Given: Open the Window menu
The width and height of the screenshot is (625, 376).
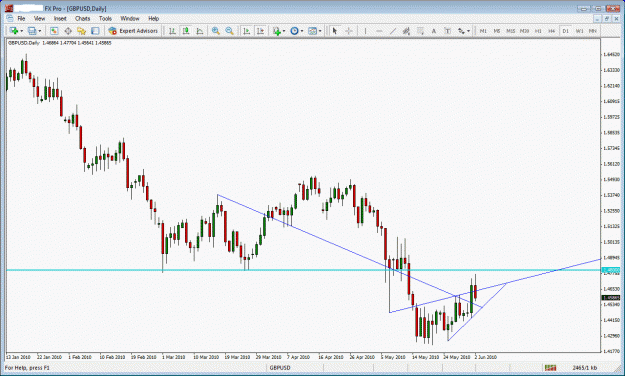Looking at the screenshot, I should click(x=130, y=18).
